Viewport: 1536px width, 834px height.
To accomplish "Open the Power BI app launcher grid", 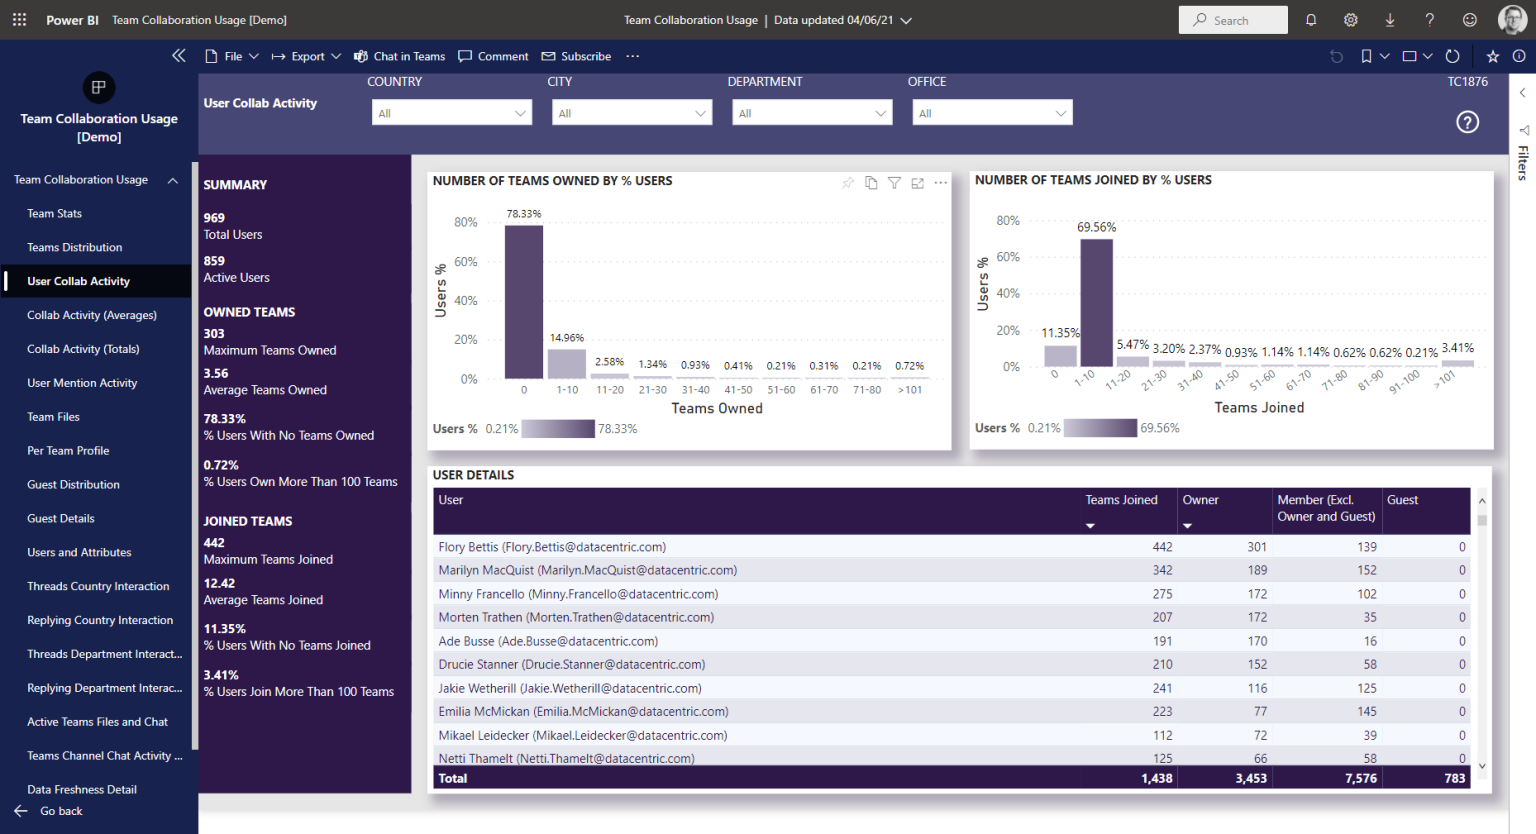I will click(19, 20).
